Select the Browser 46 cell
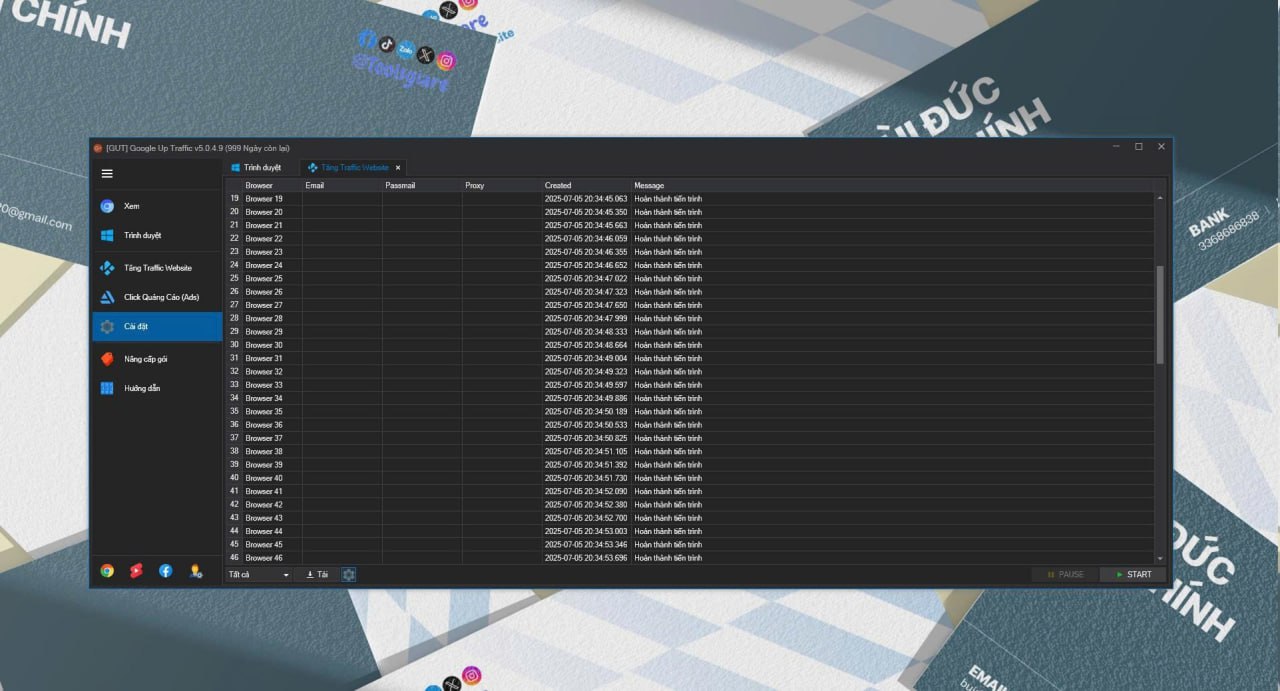 point(272,558)
